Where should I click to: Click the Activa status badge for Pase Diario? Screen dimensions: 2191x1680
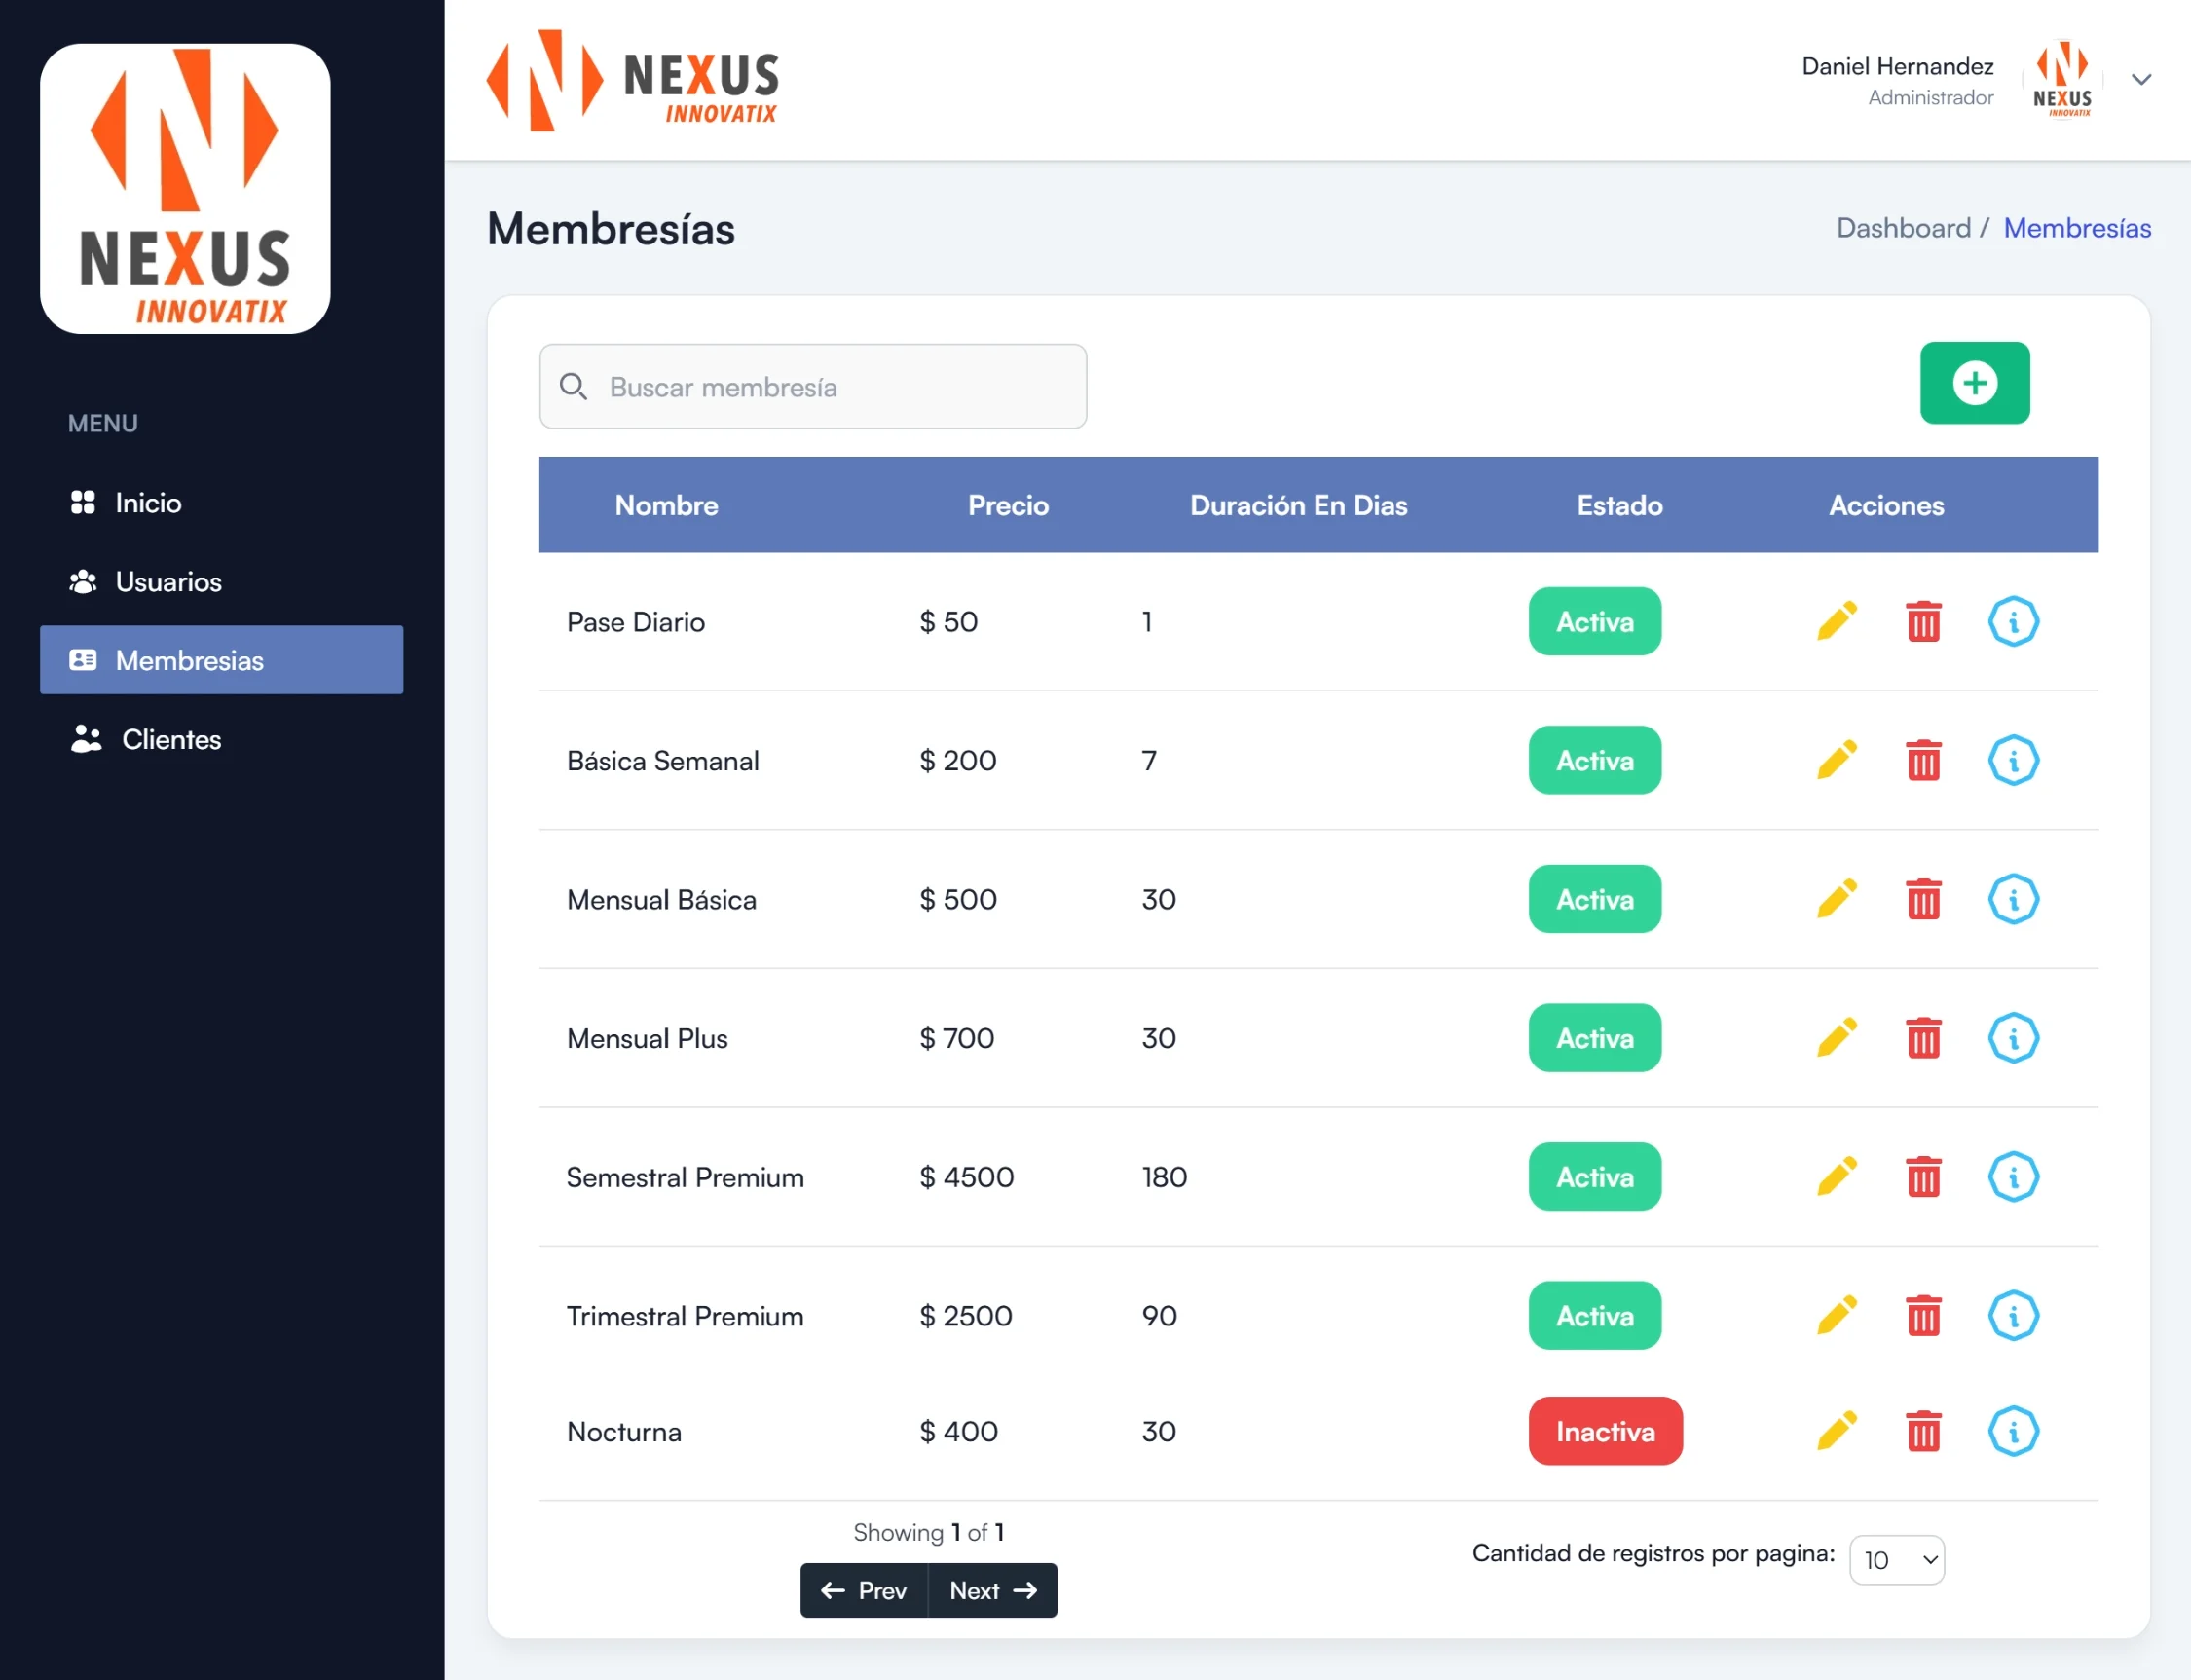tap(1594, 621)
